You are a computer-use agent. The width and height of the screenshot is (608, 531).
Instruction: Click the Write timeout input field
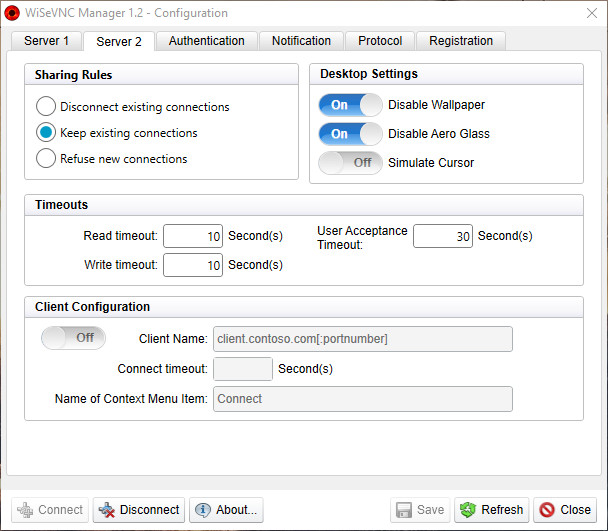(x=193, y=265)
